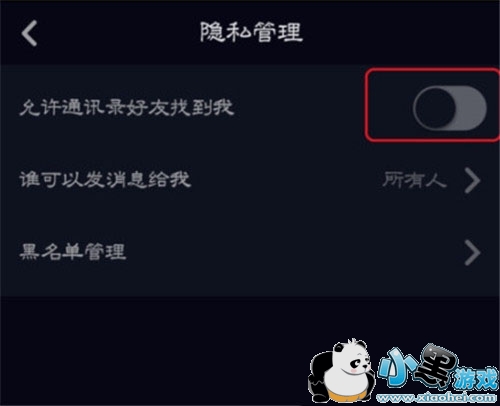Click the panda's yellow shorts
This screenshot has width=500, height=406.
(x=346, y=395)
